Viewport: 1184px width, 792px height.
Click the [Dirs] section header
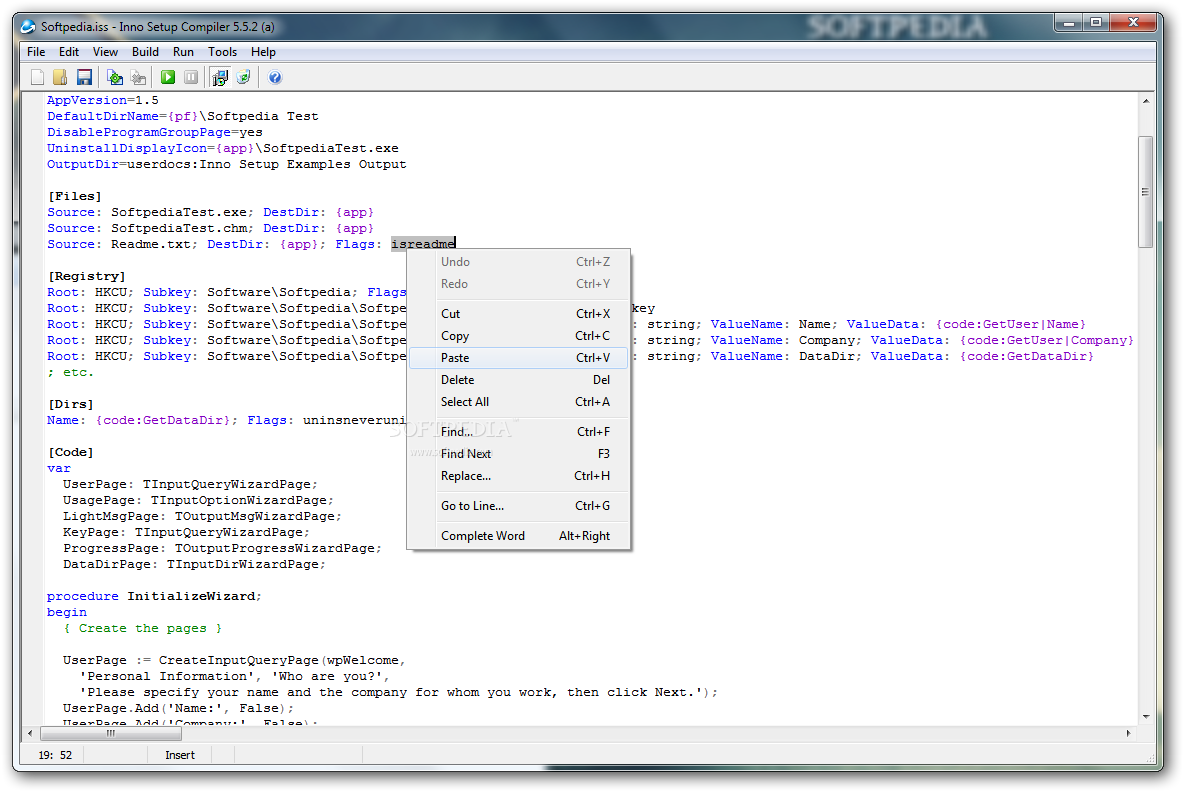pos(70,405)
